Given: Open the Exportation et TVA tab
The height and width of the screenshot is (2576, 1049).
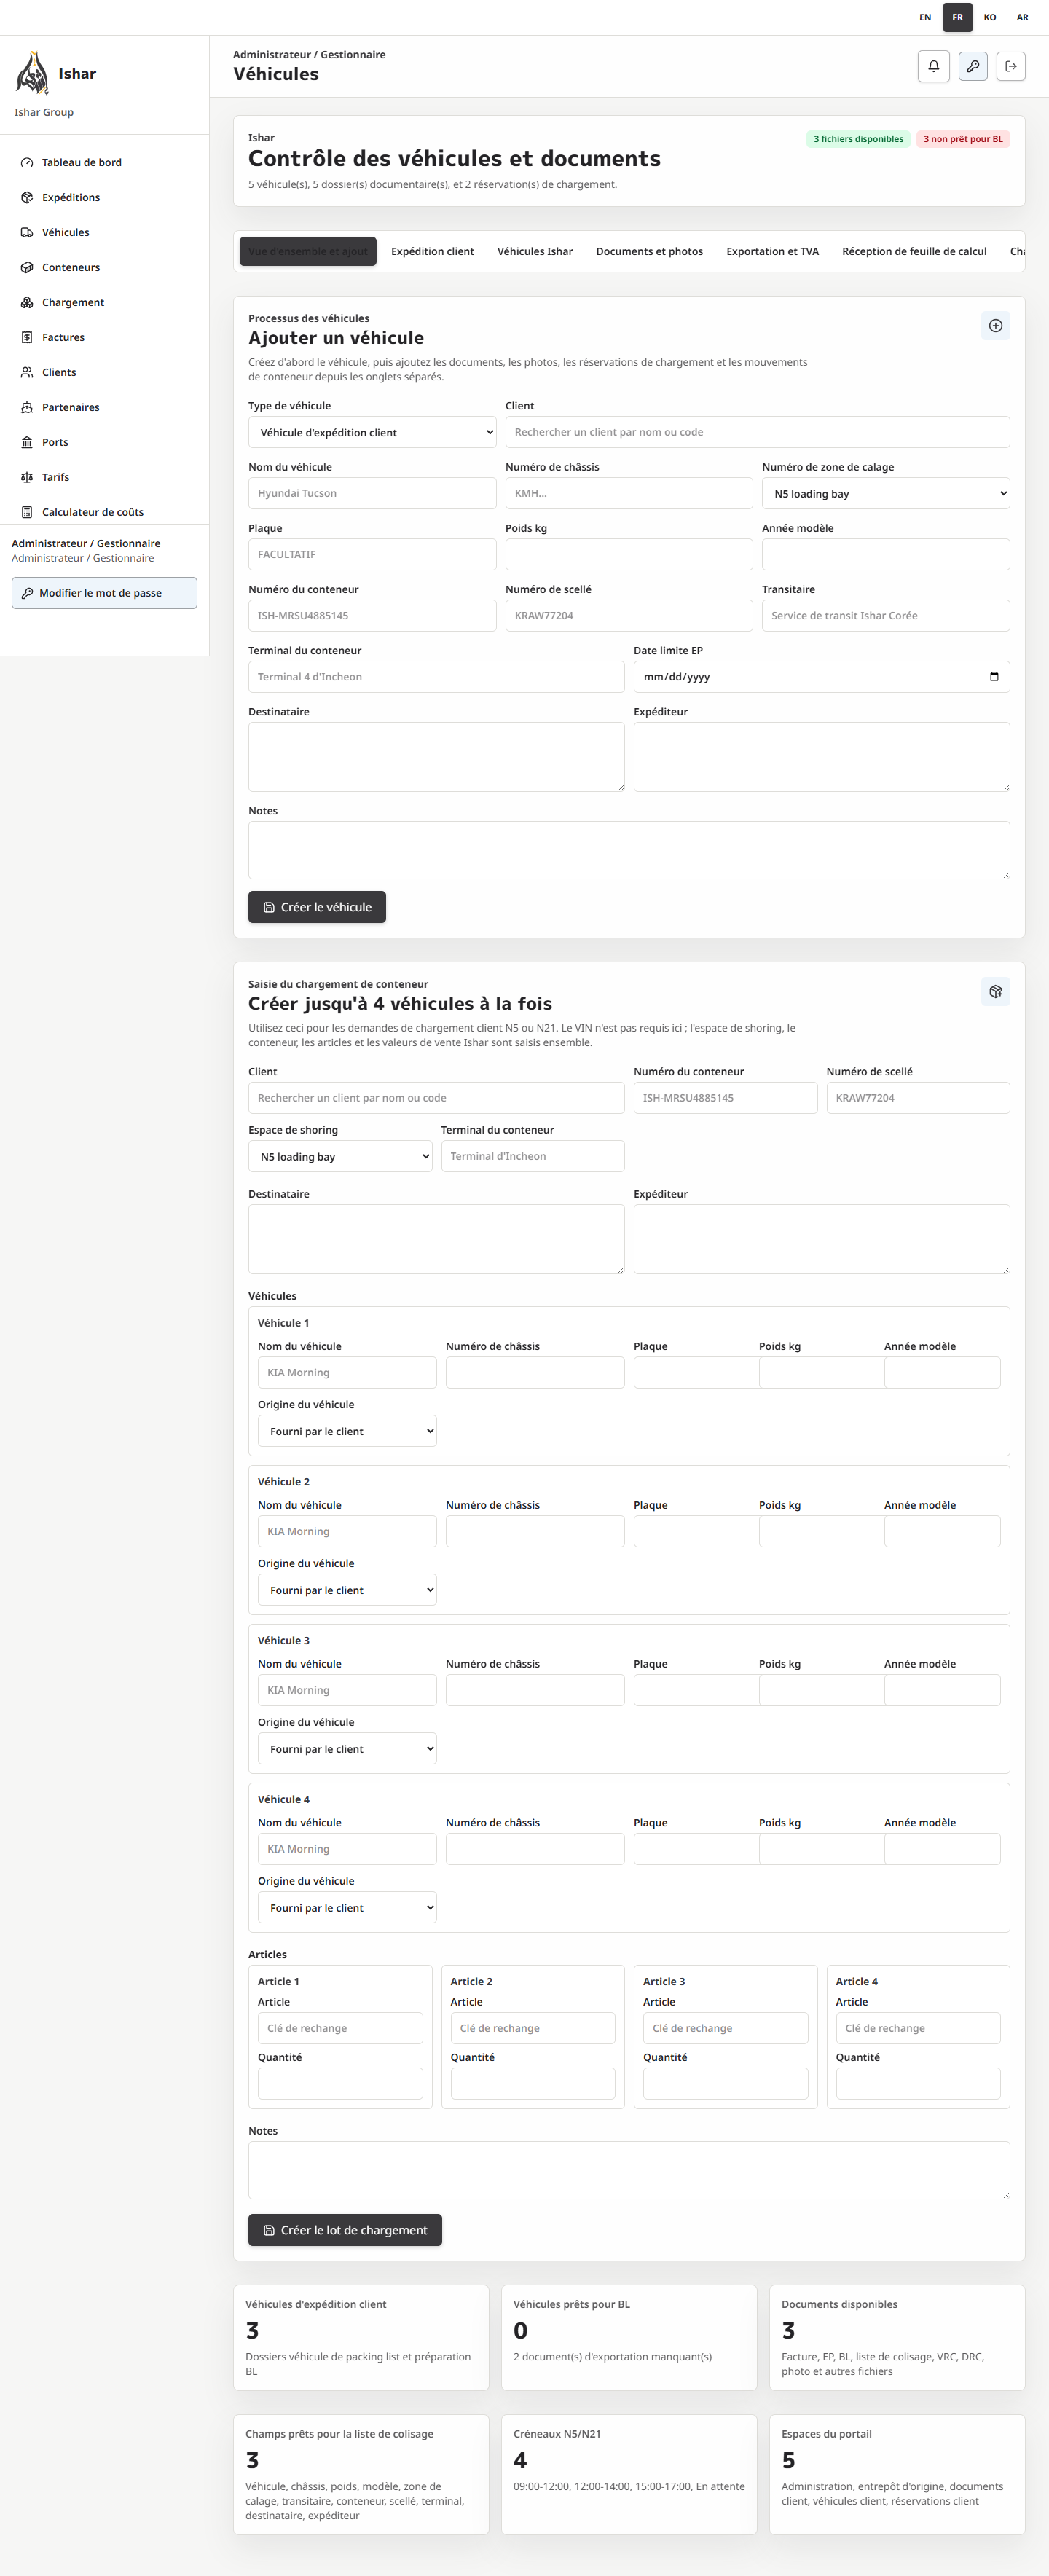Looking at the screenshot, I should point(772,251).
